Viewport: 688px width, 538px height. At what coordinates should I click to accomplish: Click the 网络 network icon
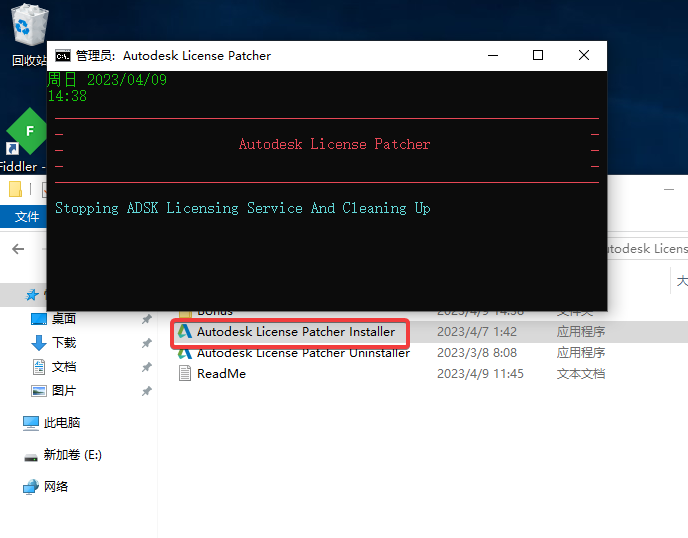pyautogui.click(x=31, y=487)
